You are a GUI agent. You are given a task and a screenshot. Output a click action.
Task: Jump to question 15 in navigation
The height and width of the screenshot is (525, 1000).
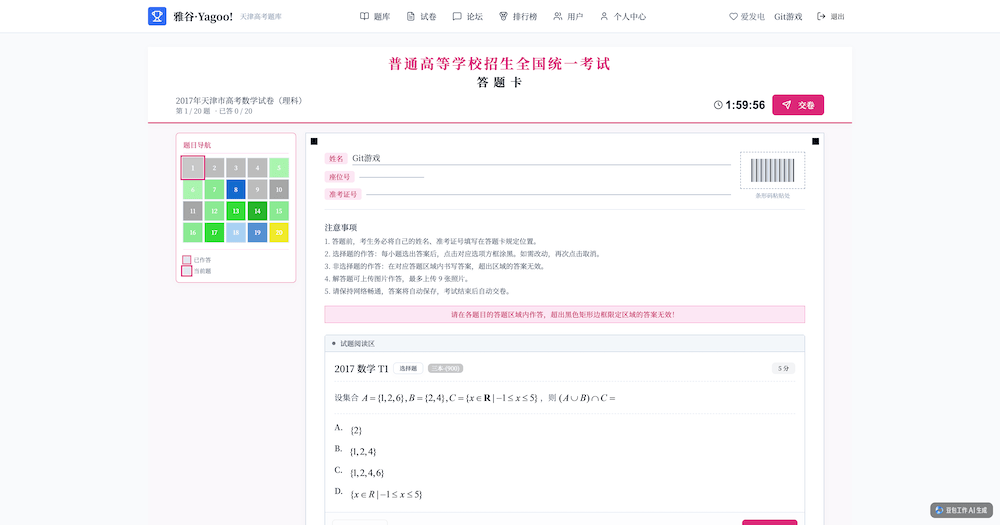[x=279, y=211]
